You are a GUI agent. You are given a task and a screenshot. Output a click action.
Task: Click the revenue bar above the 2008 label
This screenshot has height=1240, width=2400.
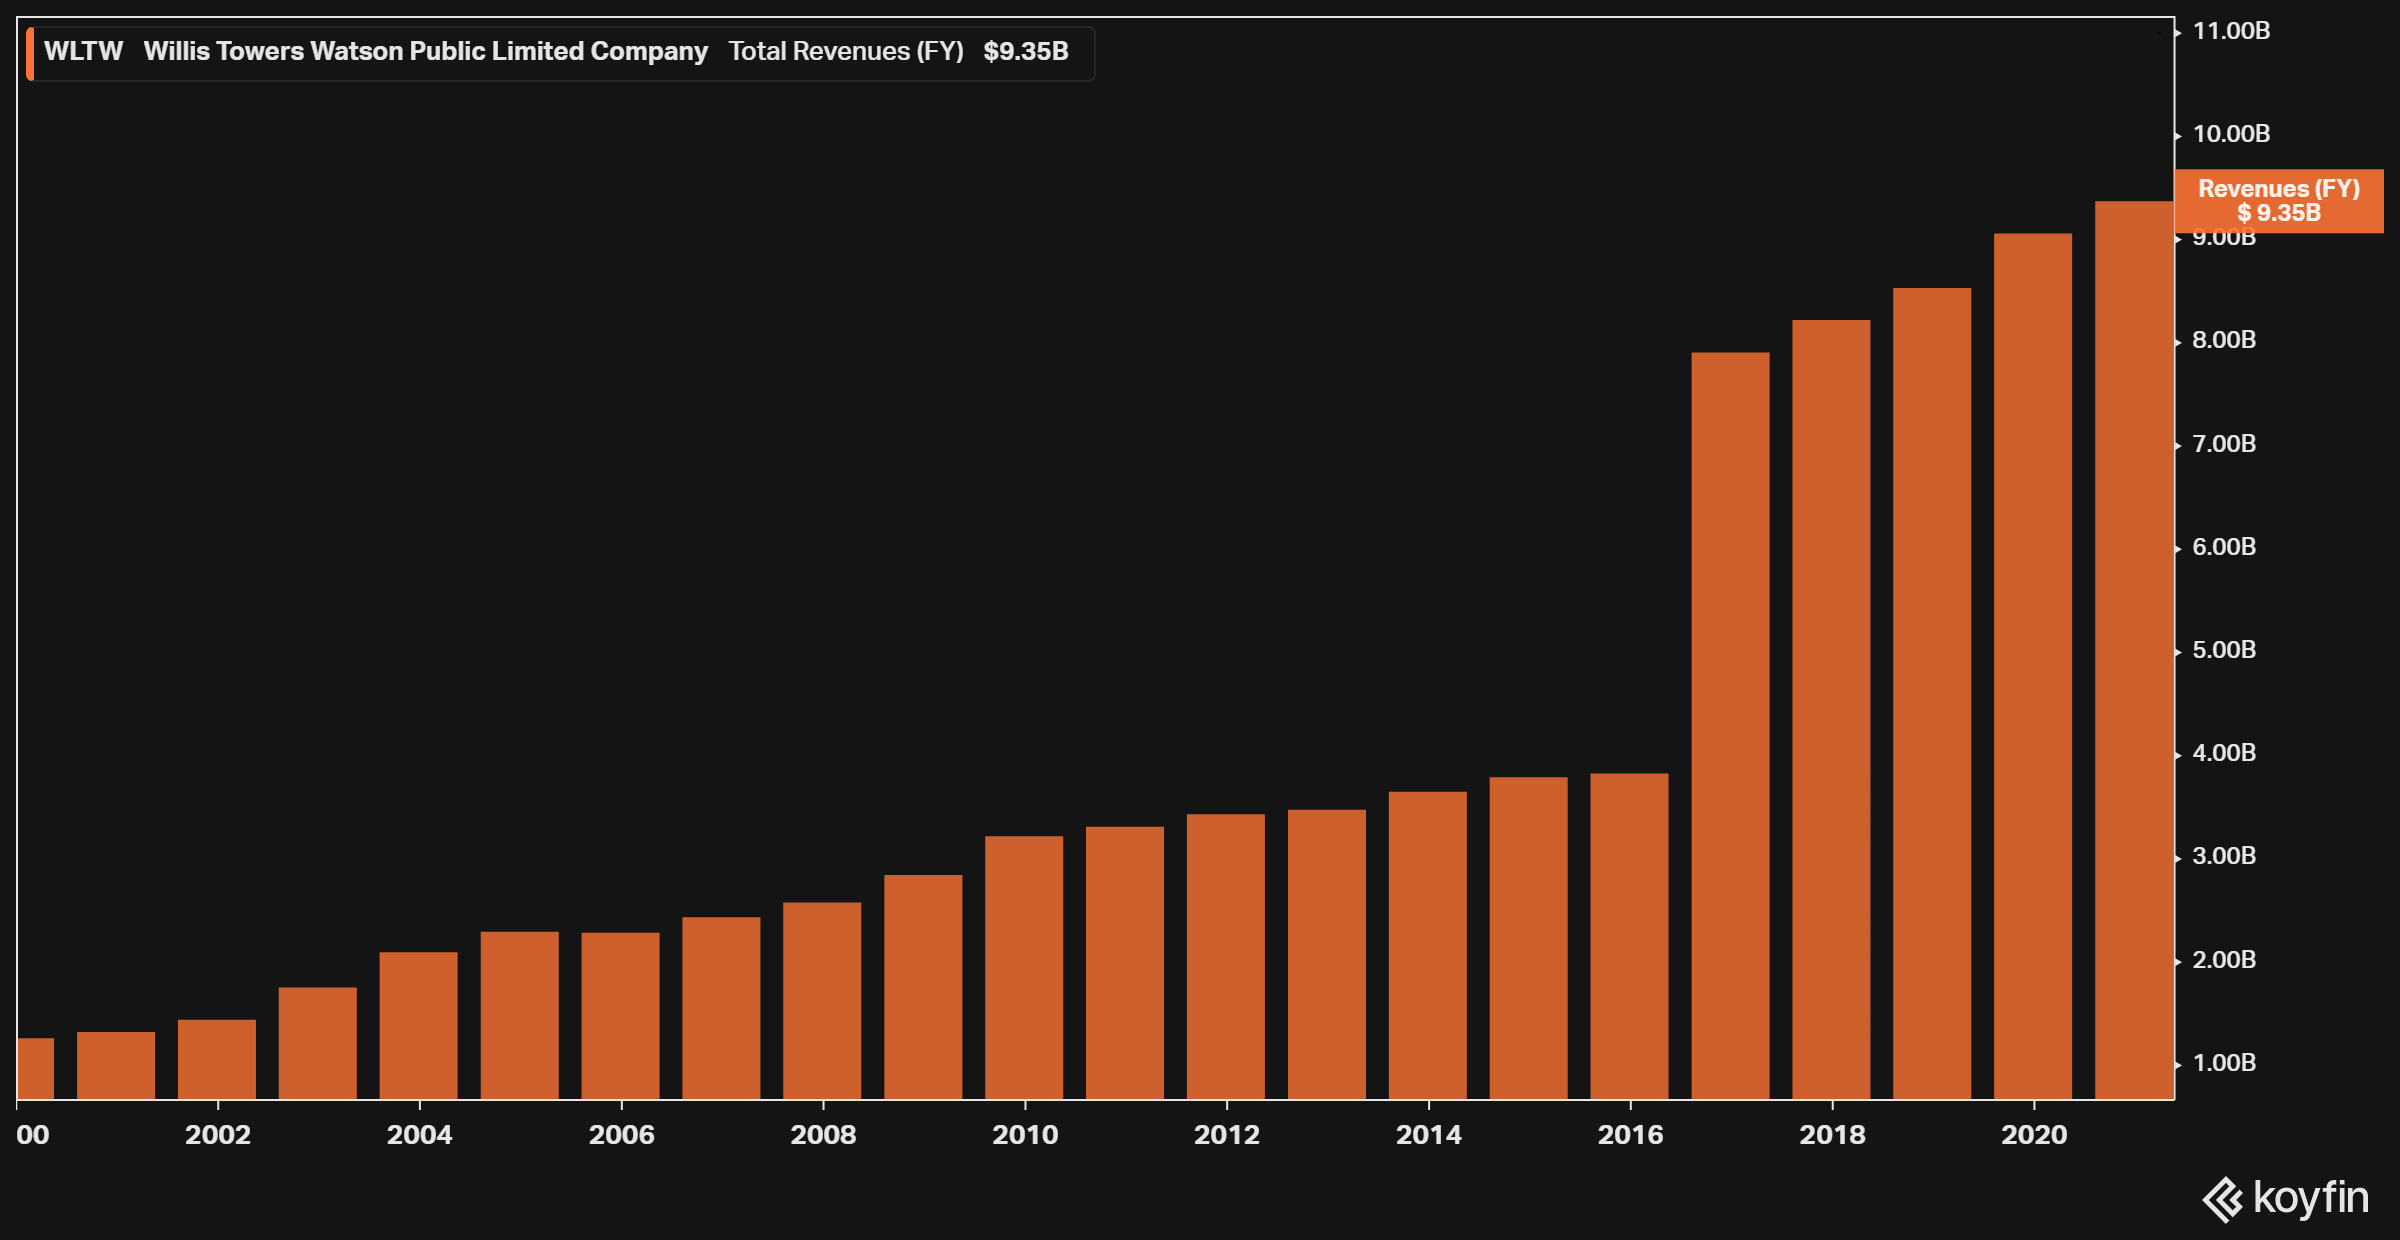pos(822,1001)
